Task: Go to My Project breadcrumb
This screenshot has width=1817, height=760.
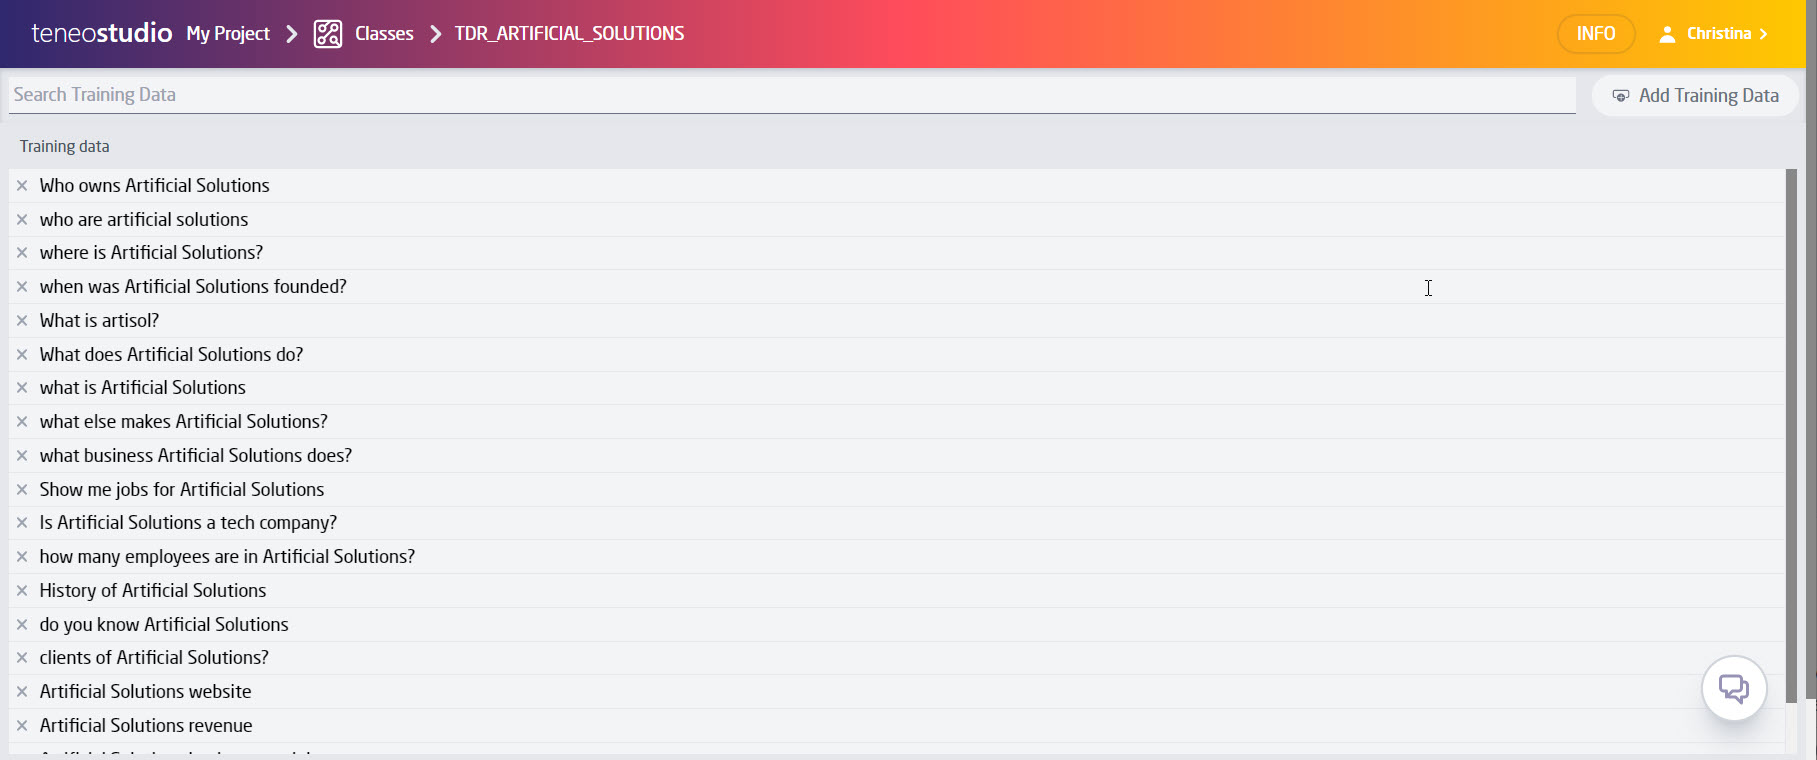Action: 228,34
